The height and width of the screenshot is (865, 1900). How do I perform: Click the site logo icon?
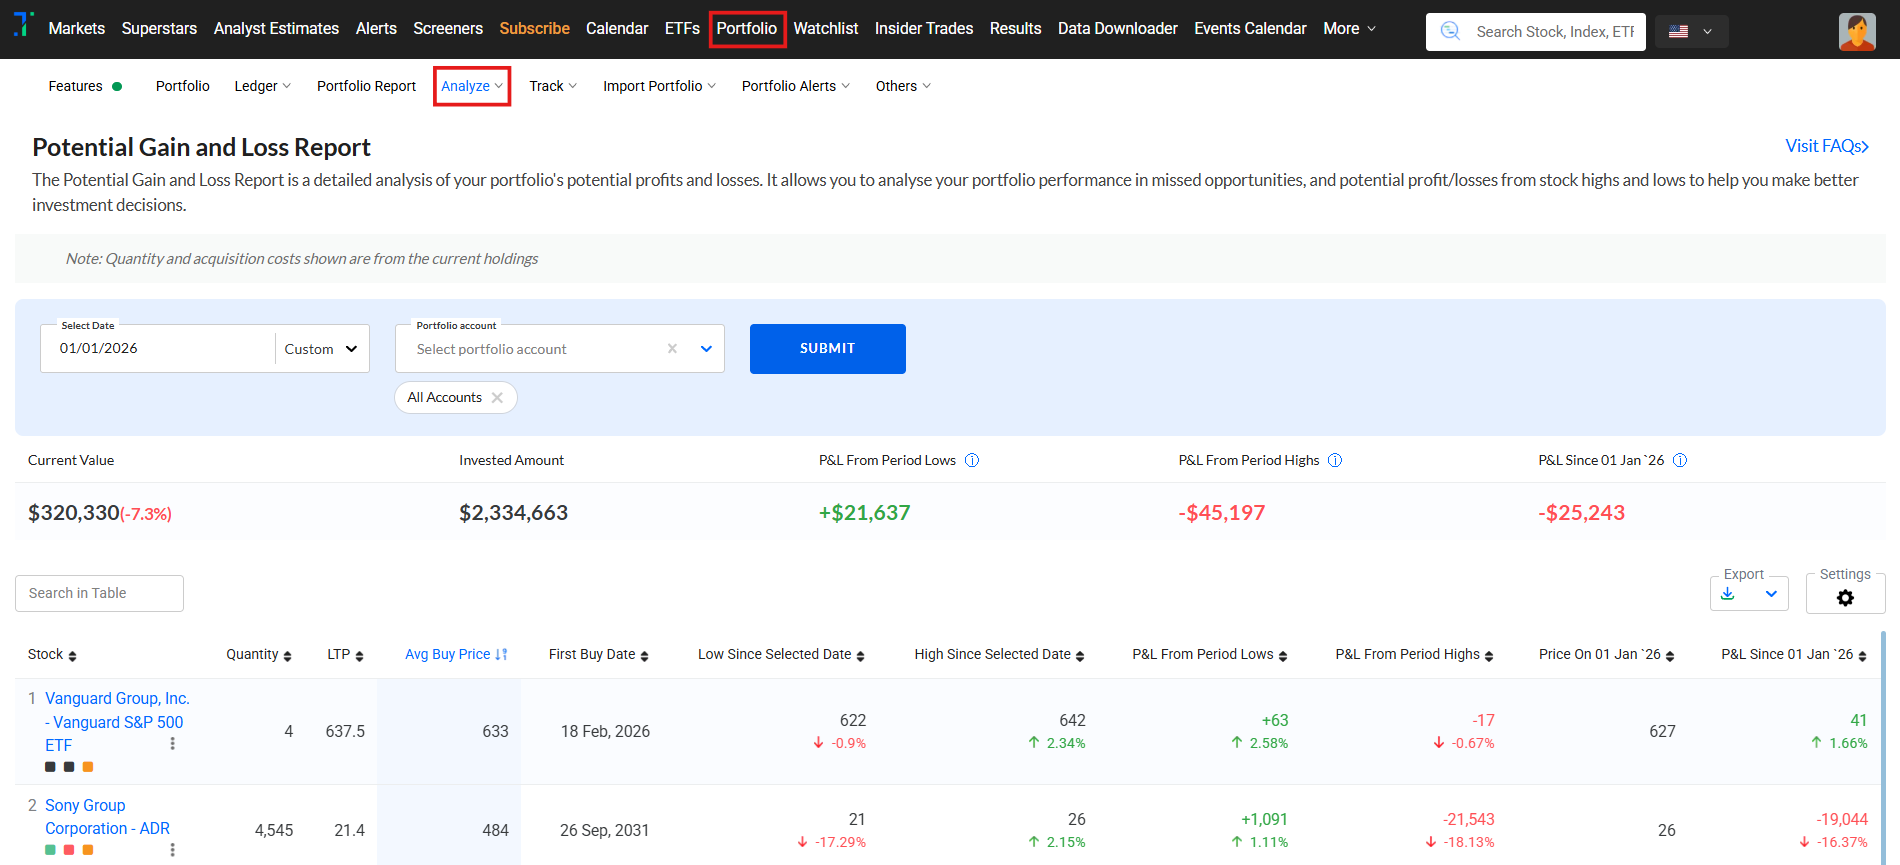click(x=24, y=25)
